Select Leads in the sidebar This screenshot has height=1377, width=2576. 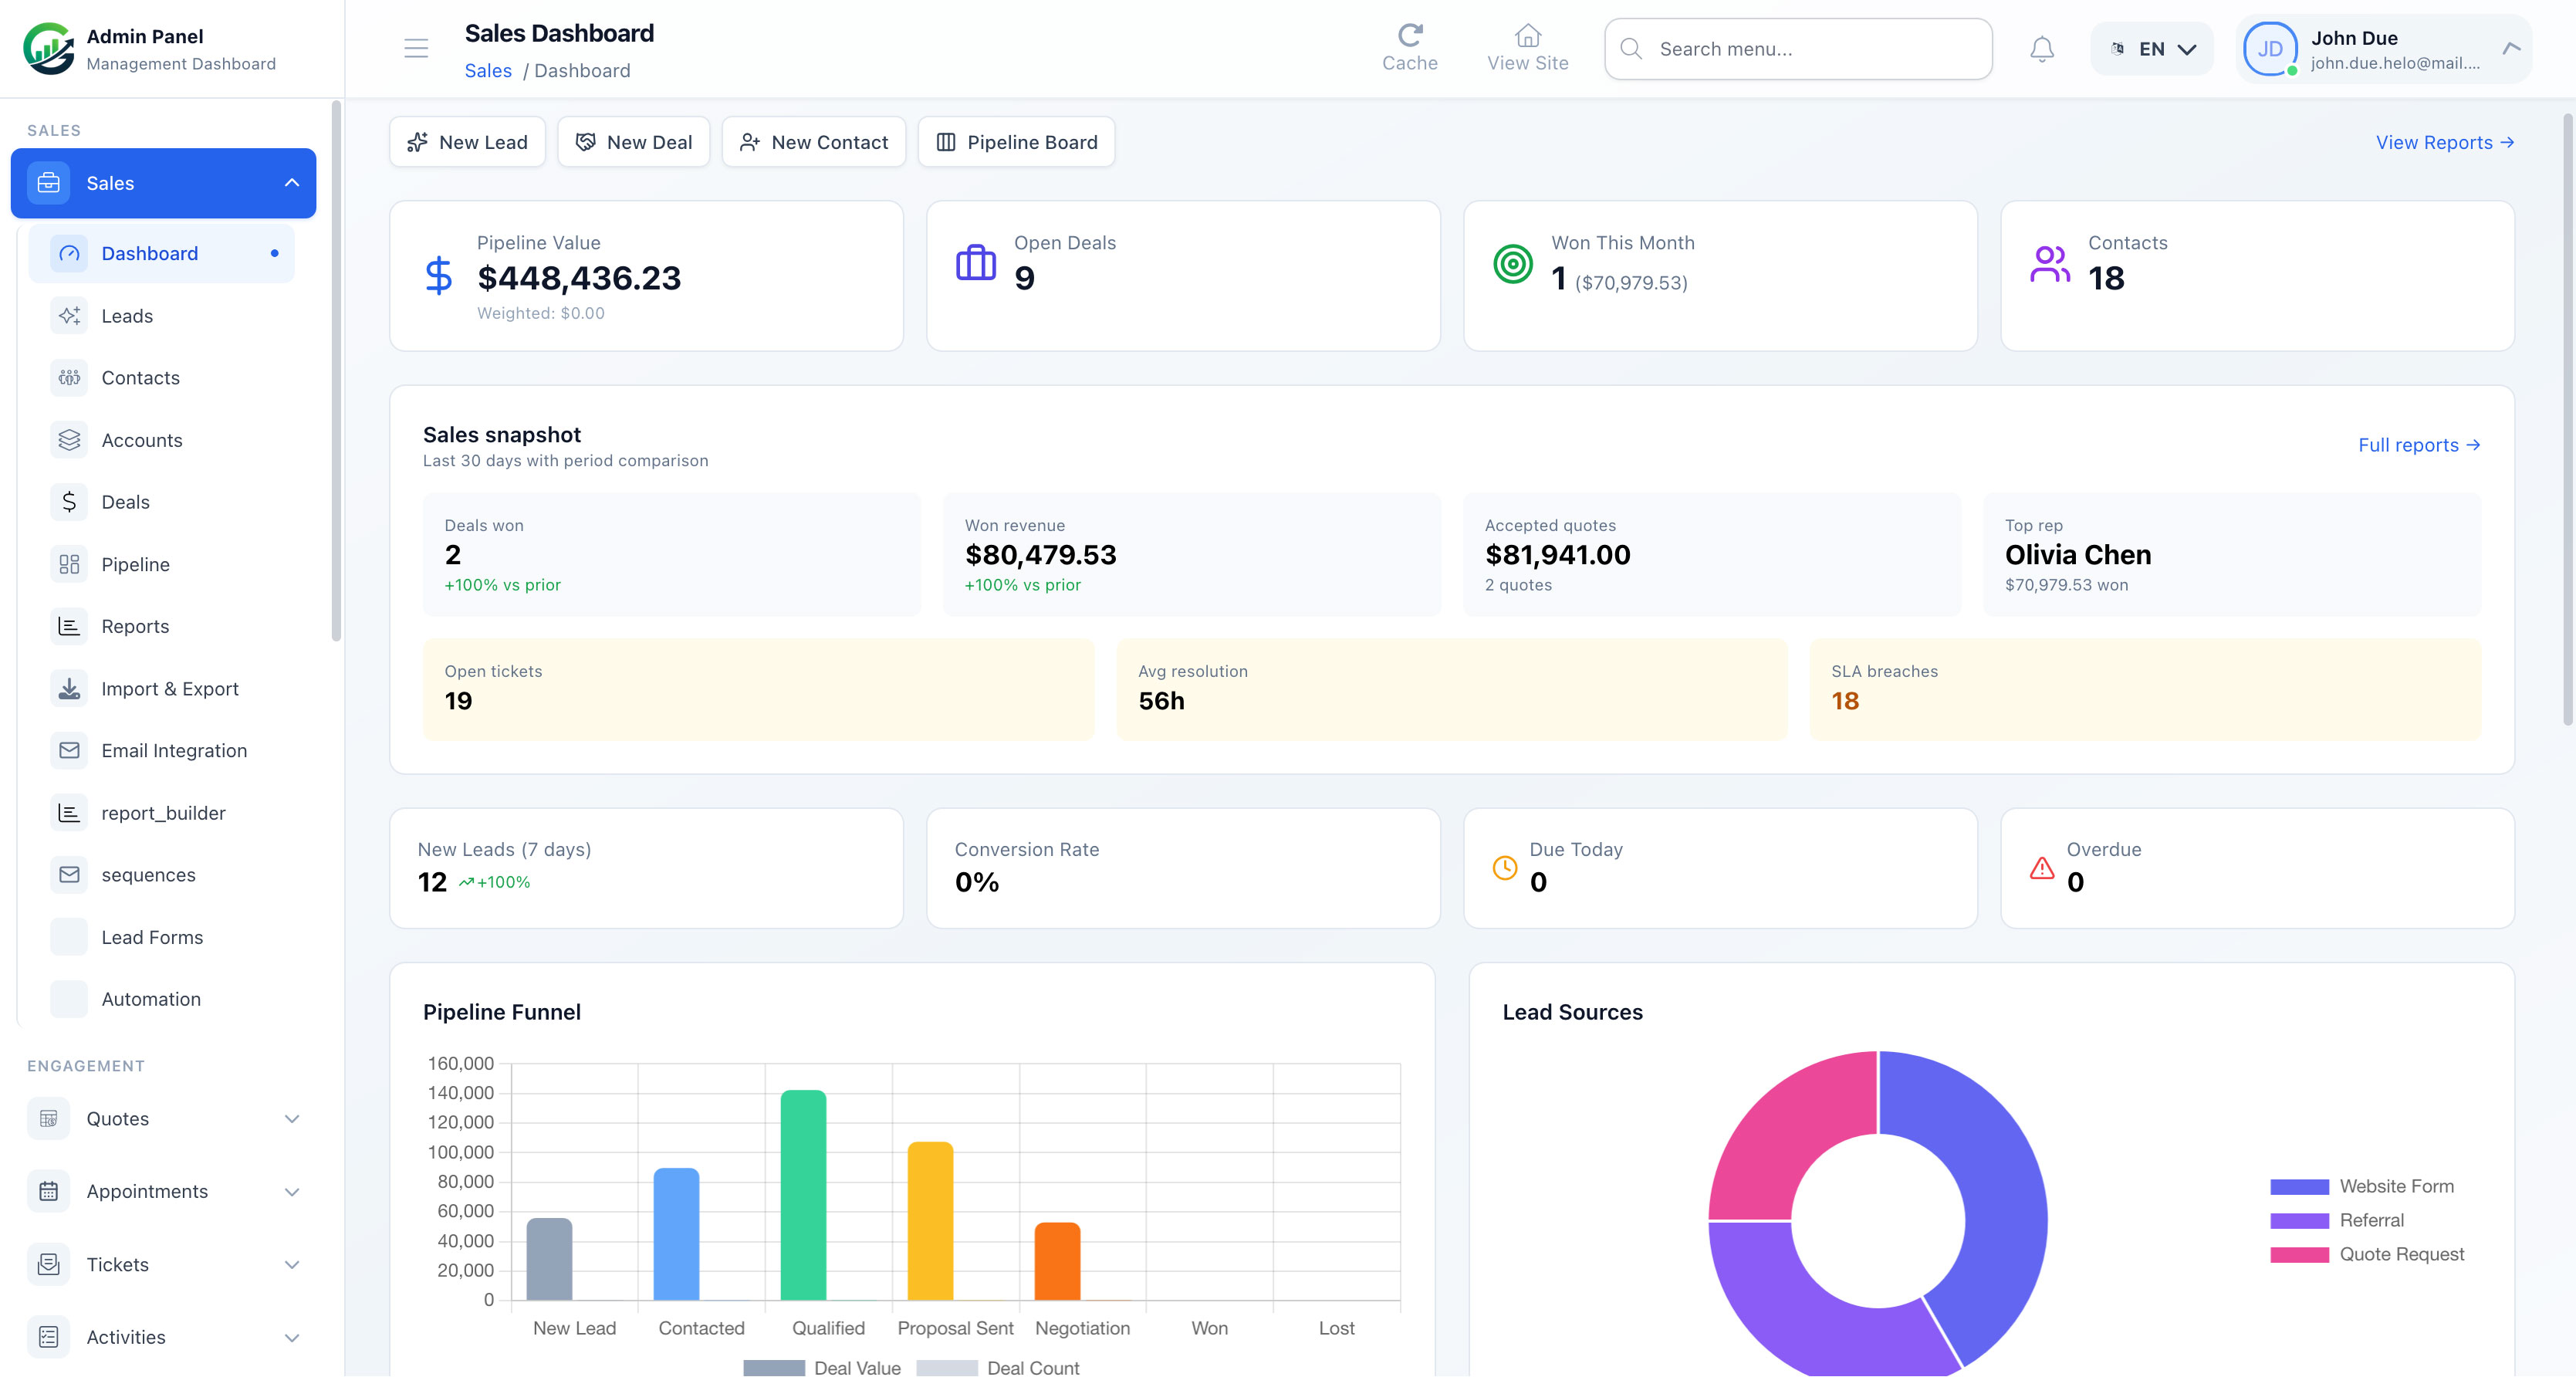[161, 316]
